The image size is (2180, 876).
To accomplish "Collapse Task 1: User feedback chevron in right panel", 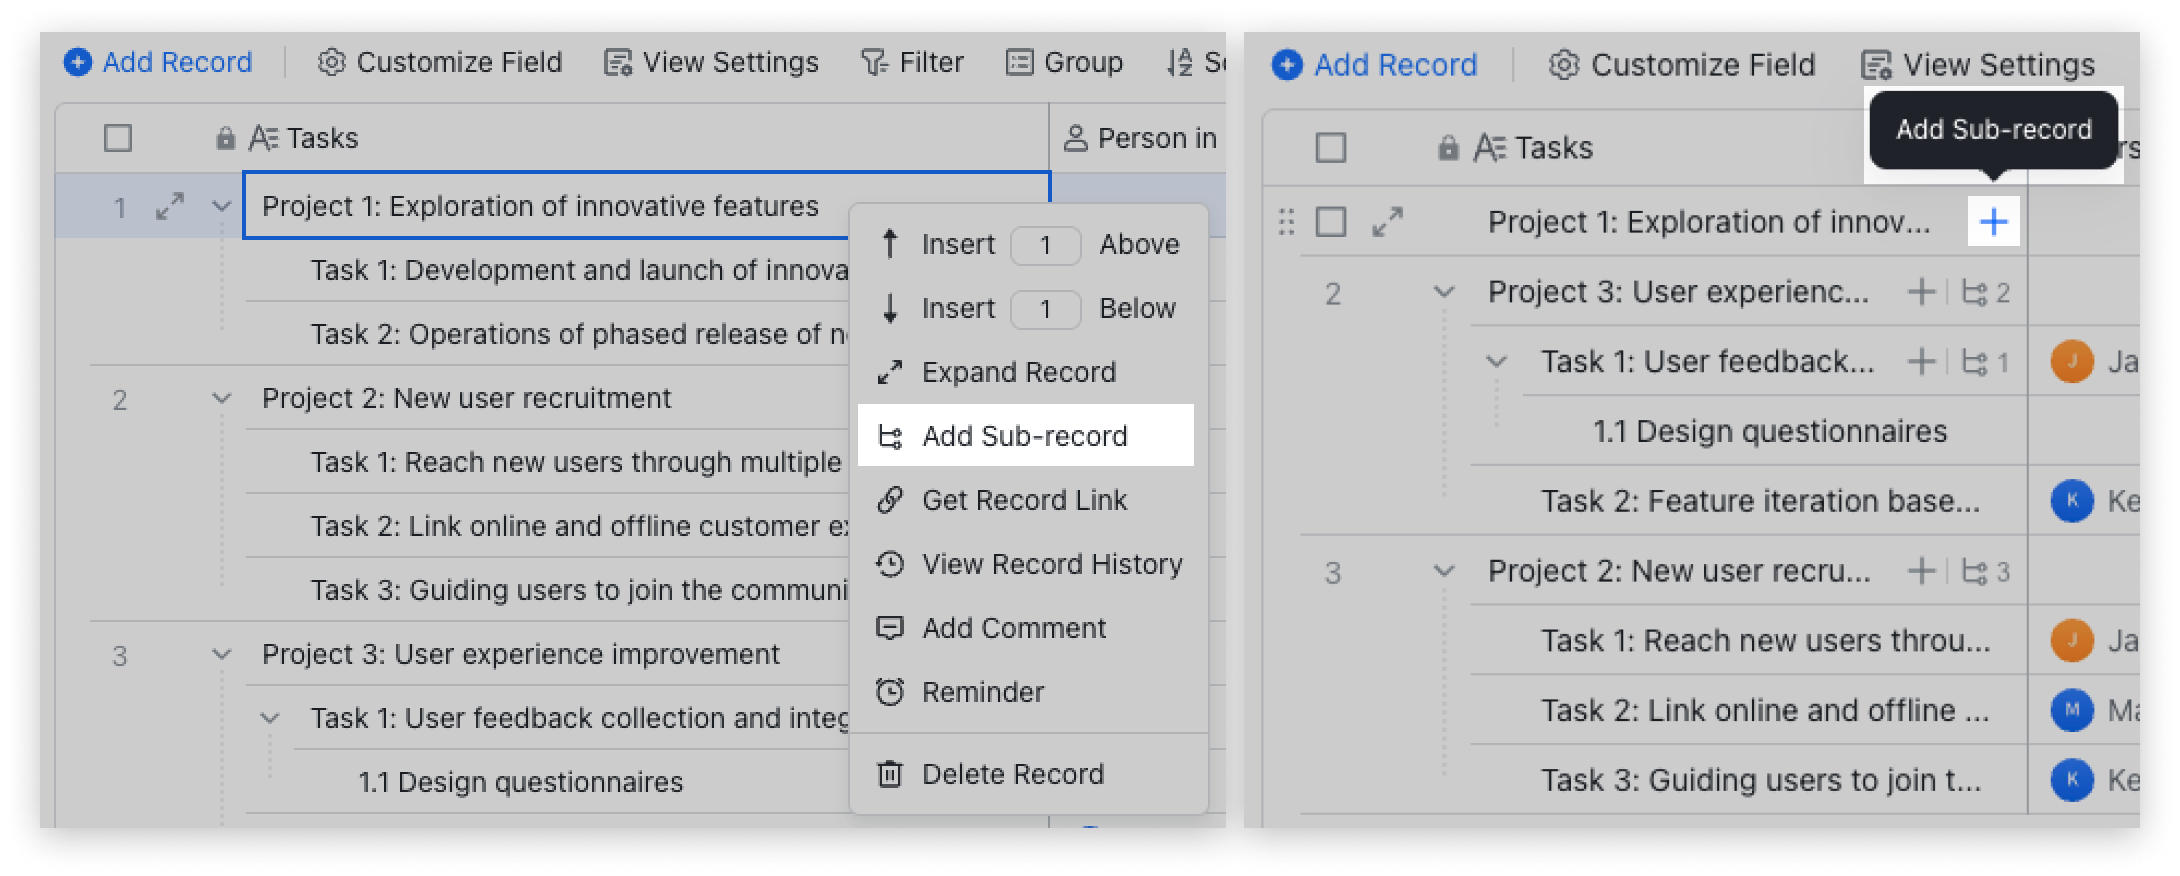I will (x=1496, y=362).
